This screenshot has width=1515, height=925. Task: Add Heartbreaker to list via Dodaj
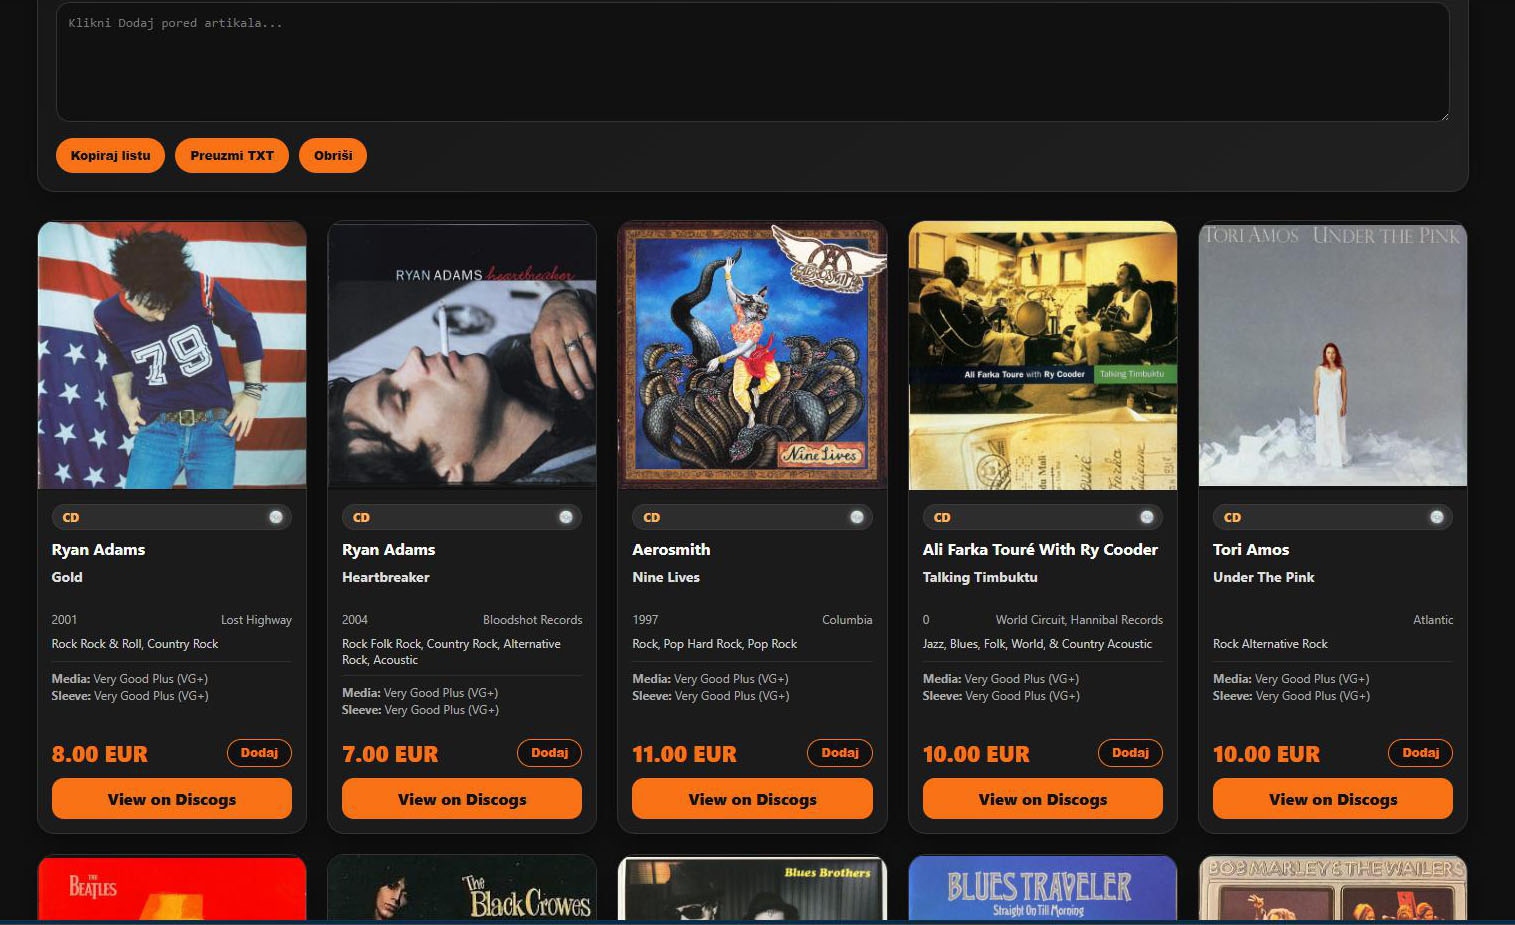(x=549, y=753)
